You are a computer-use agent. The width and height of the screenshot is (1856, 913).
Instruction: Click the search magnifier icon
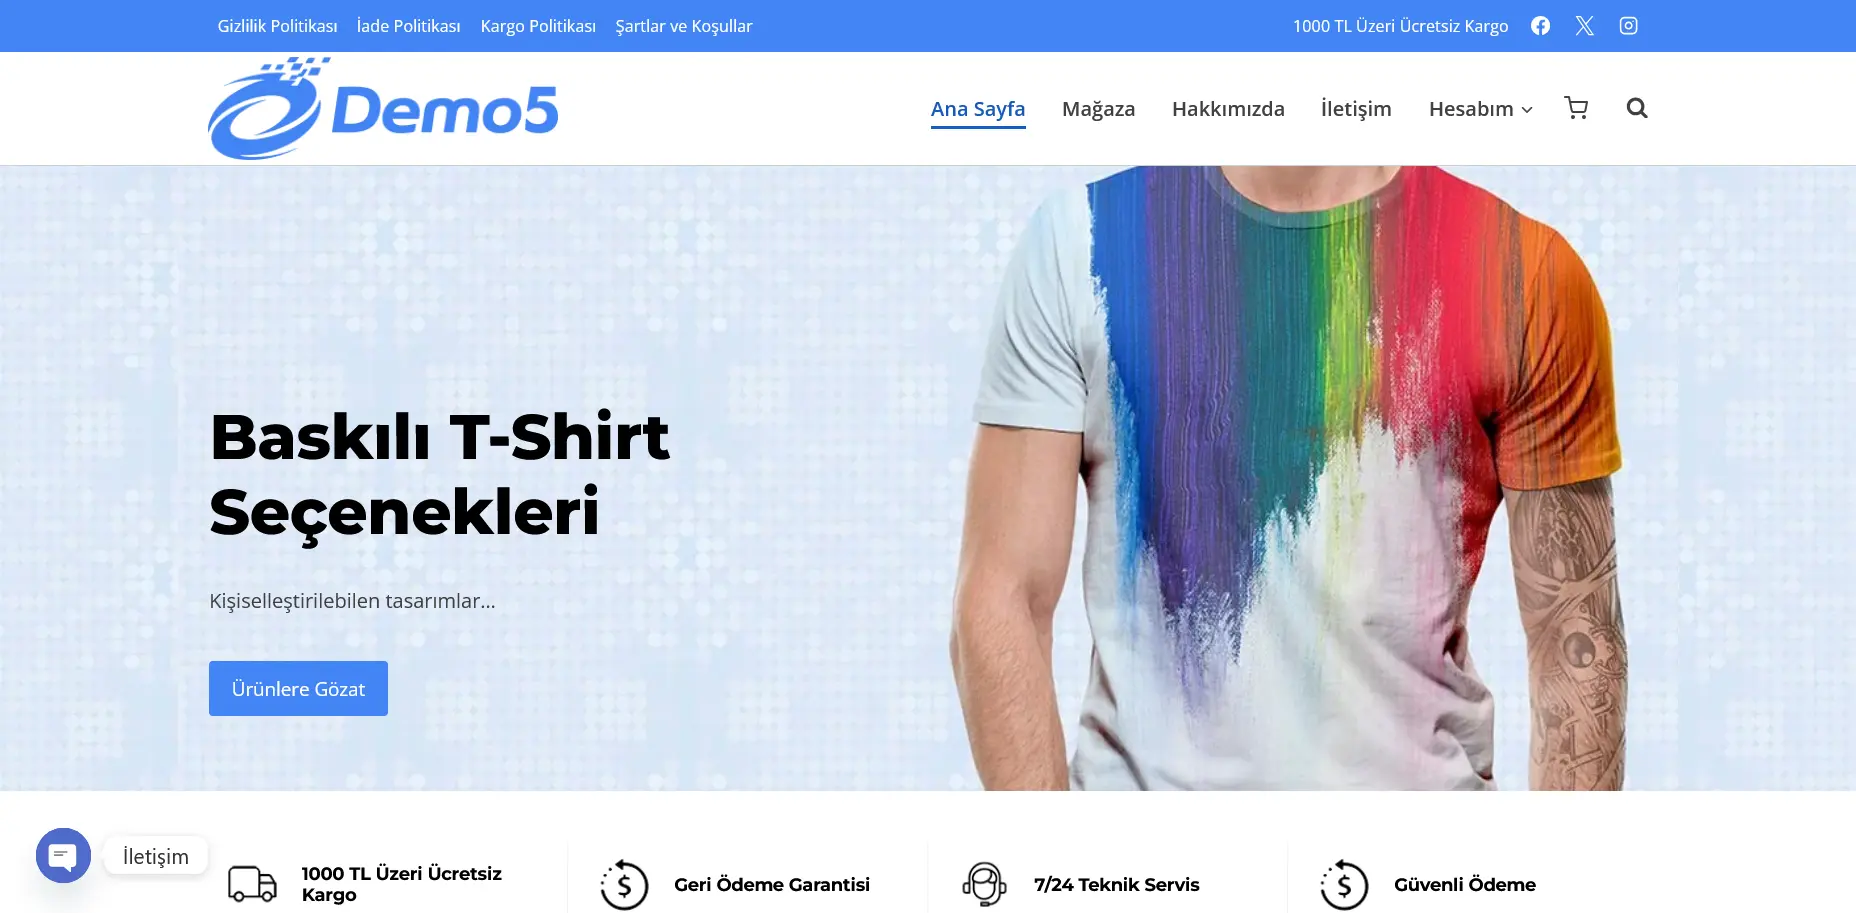coord(1636,108)
